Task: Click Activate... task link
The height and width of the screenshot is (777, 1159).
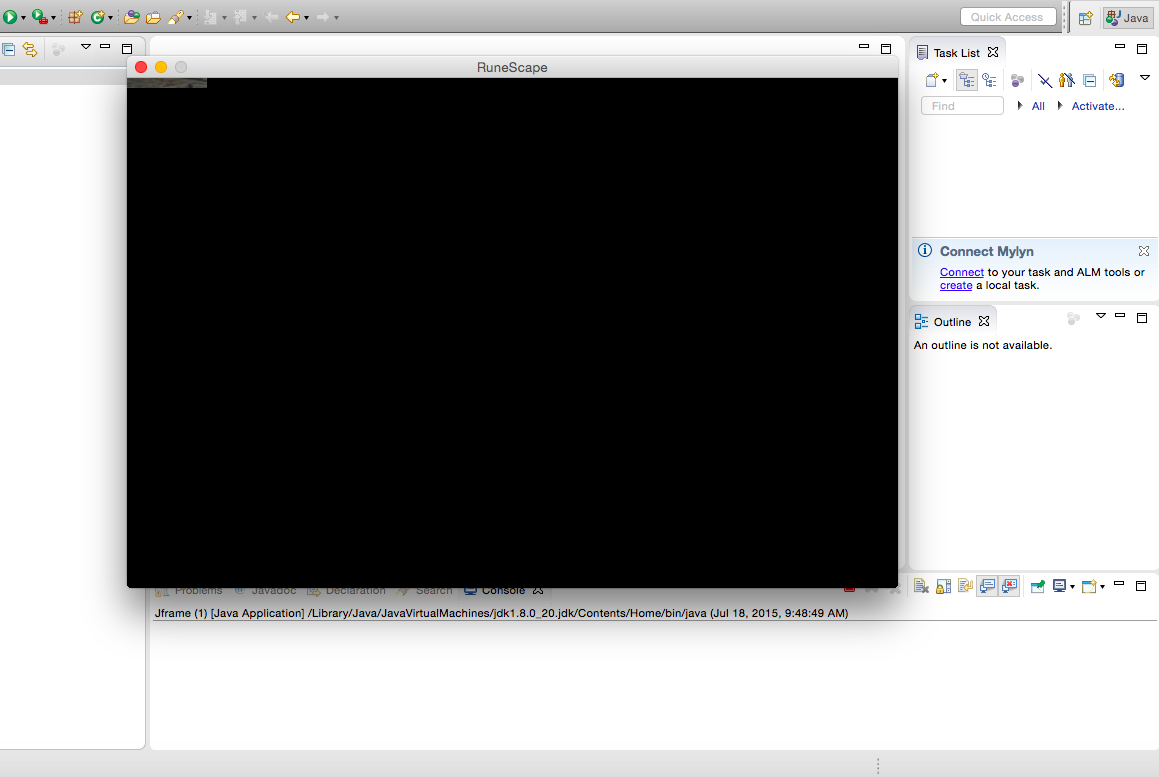Action: 1098,106
